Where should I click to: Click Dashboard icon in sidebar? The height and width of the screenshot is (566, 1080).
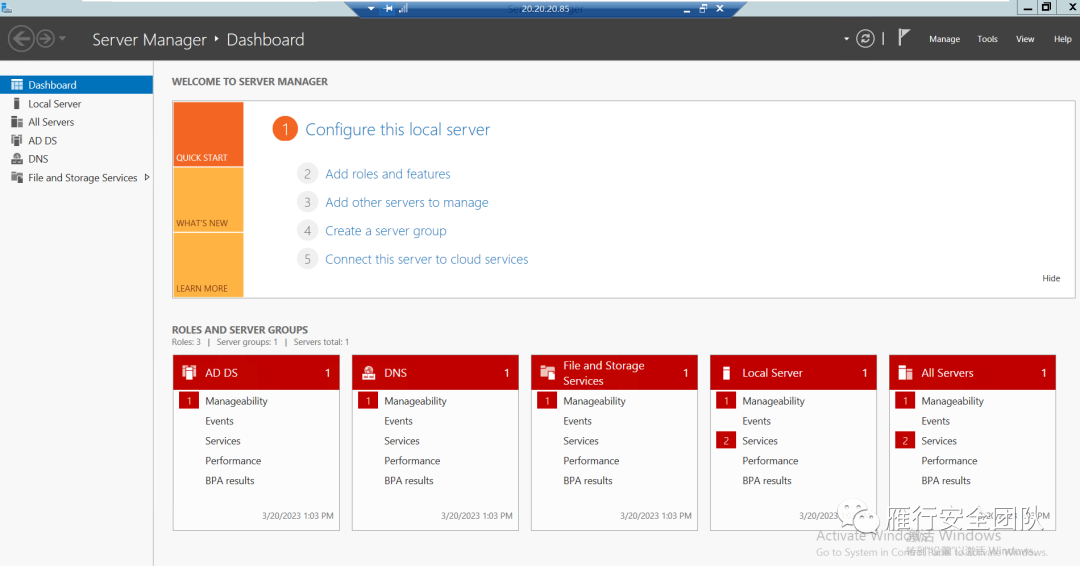point(17,85)
